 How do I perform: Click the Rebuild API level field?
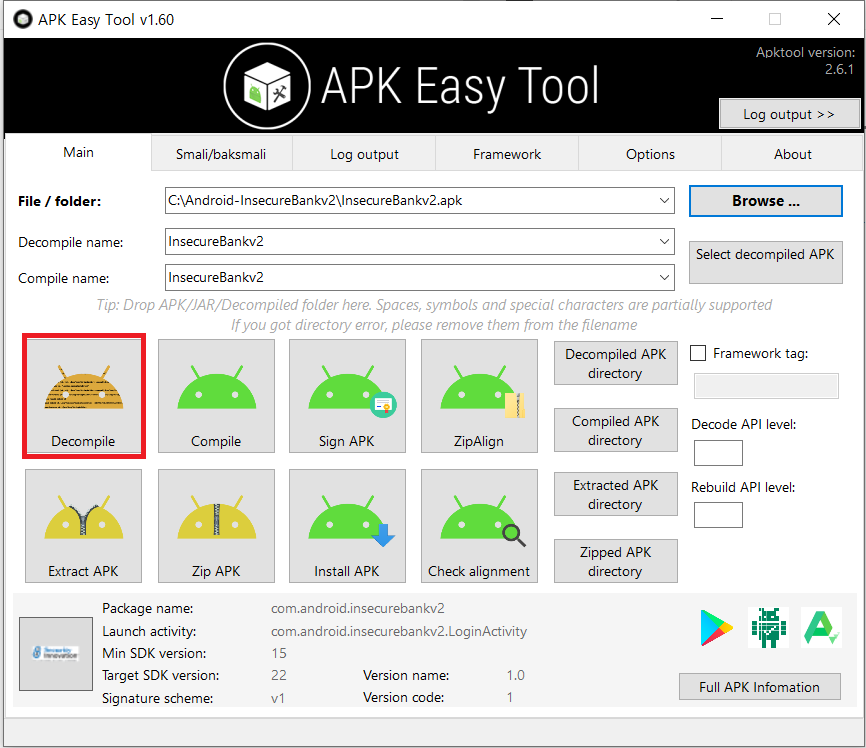point(718,515)
